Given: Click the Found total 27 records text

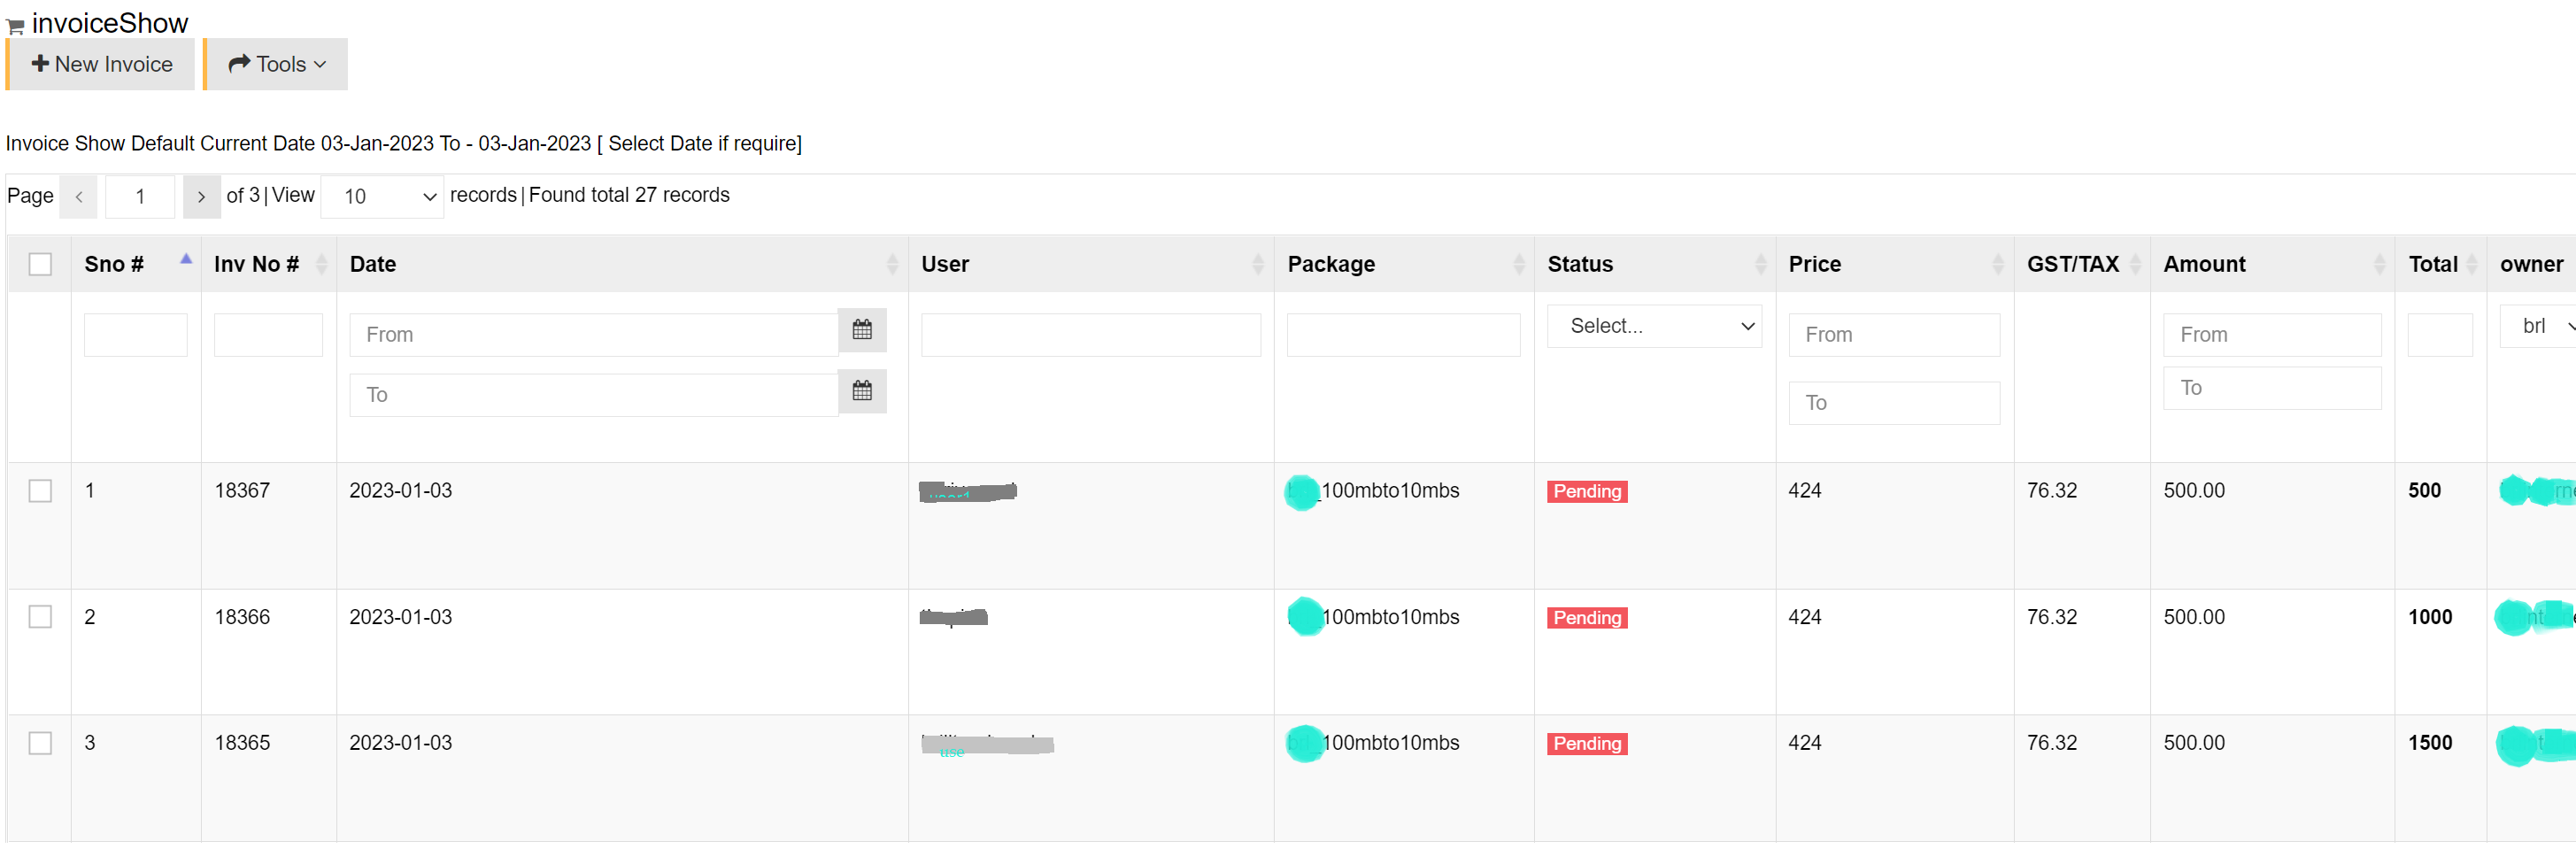Looking at the screenshot, I should pyautogui.click(x=629, y=195).
